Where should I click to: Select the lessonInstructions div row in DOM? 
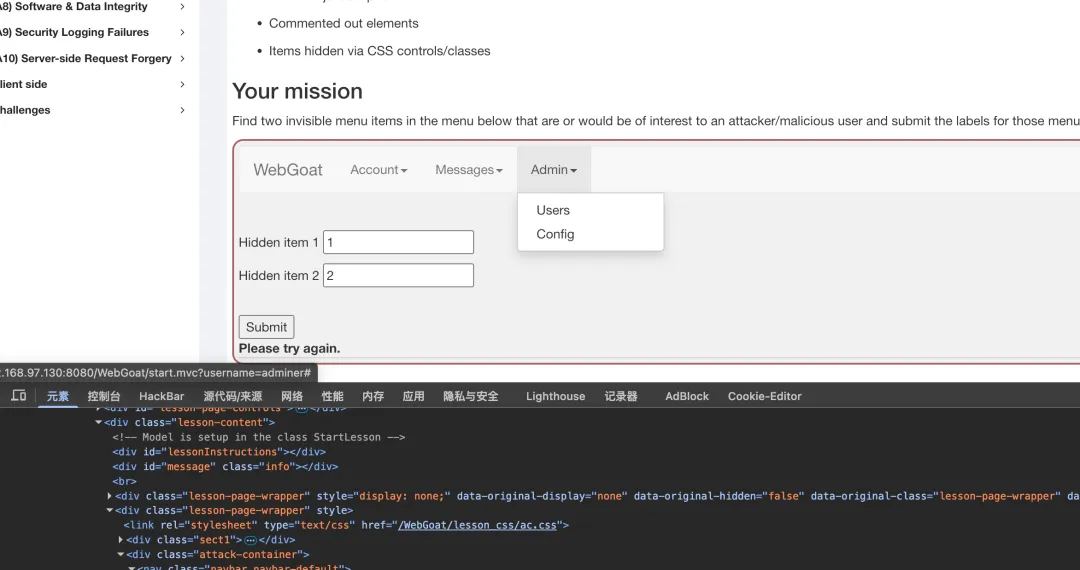click(219, 452)
